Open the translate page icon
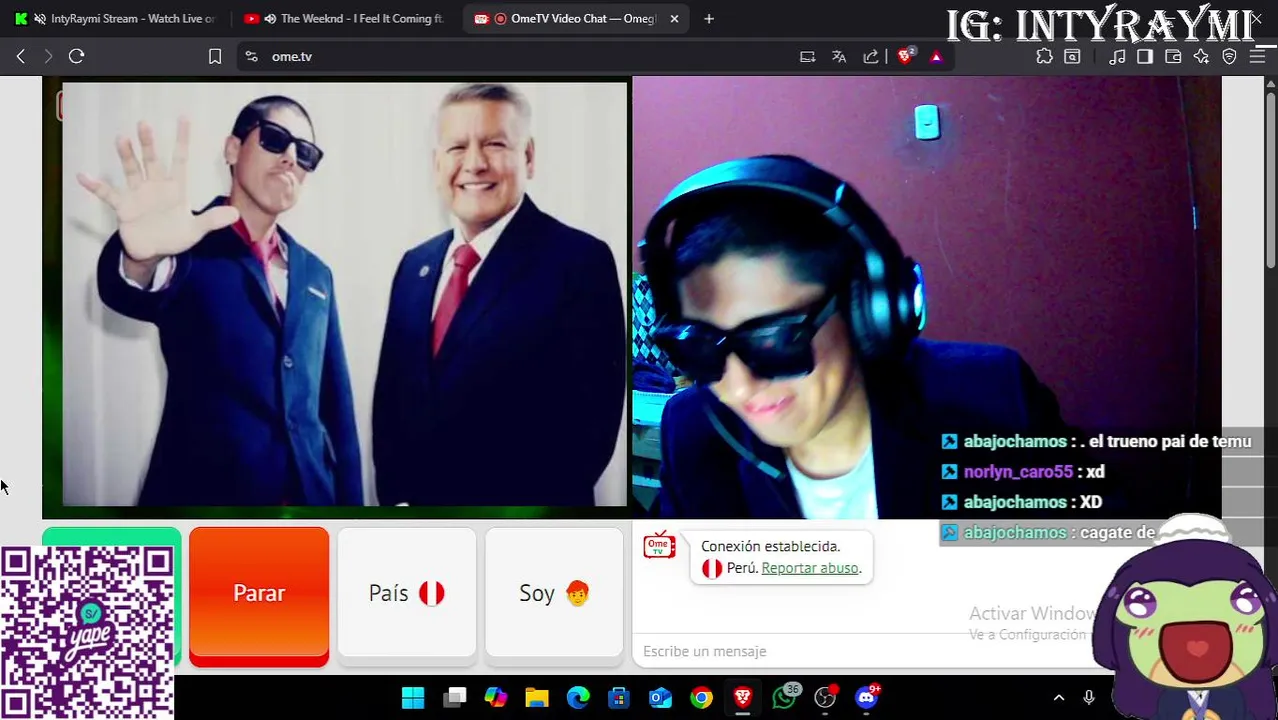 click(839, 57)
